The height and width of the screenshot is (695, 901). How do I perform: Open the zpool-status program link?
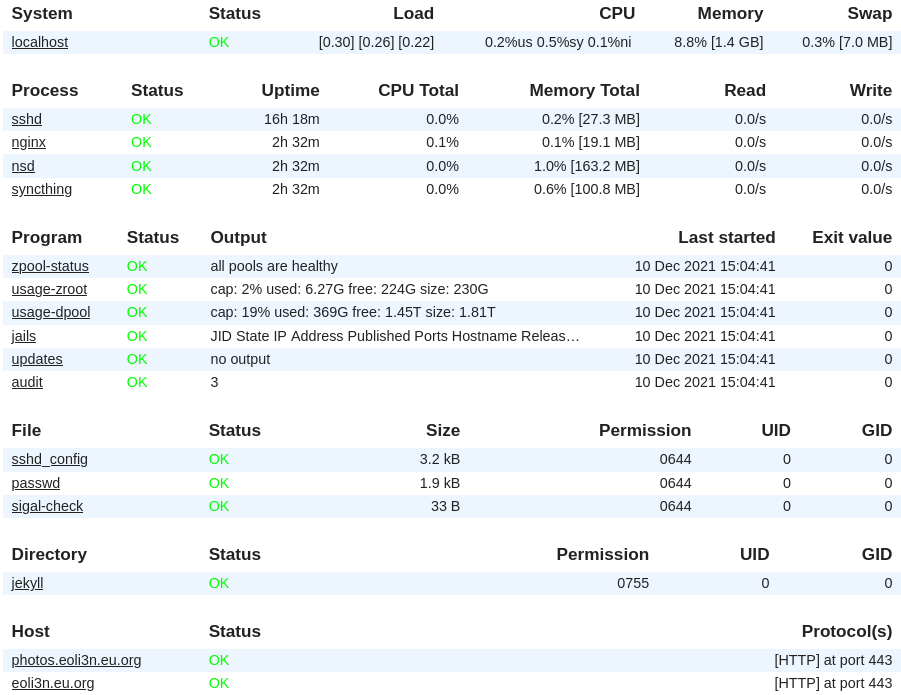tap(50, 266)
